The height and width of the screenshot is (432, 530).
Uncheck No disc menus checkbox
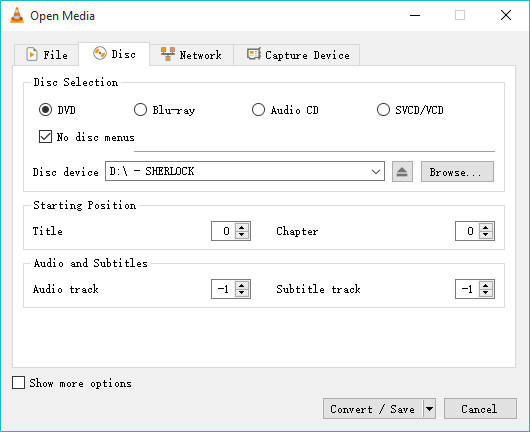click(x=45, y=137)
